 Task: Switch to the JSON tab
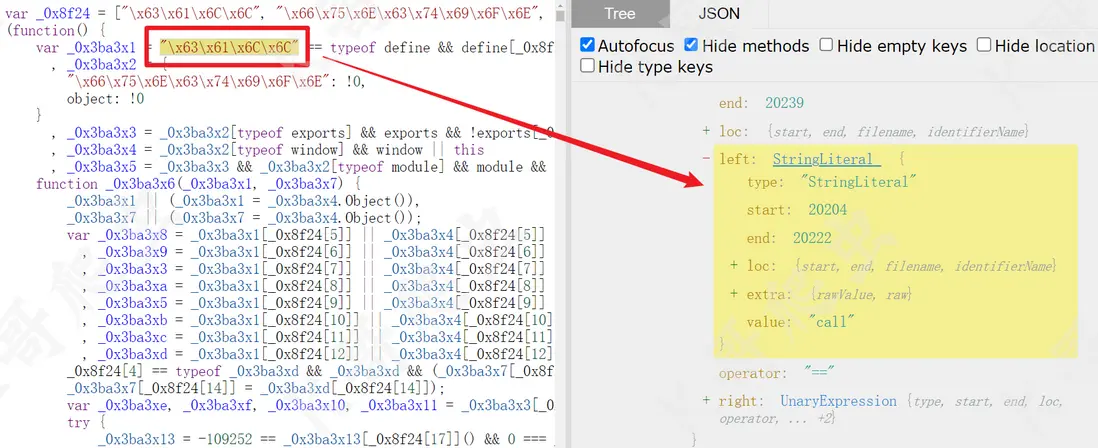click(719, 13)
